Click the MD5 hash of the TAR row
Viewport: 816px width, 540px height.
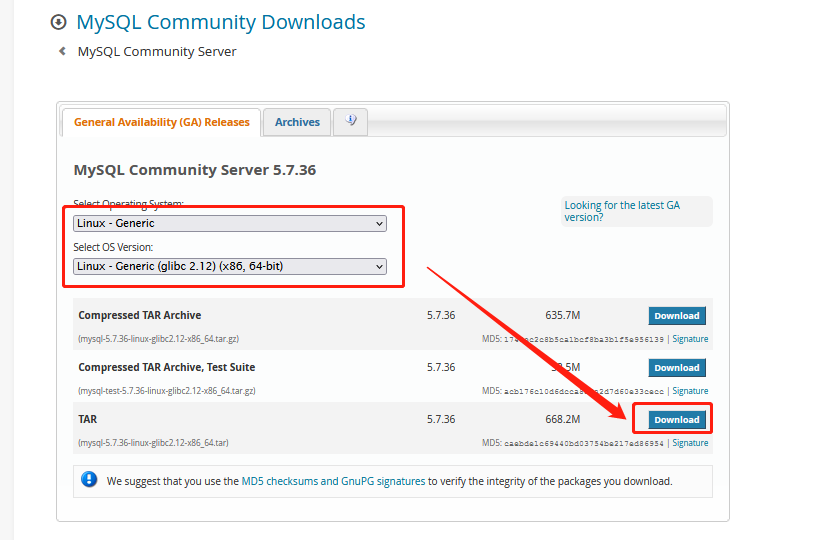(583, 443)
